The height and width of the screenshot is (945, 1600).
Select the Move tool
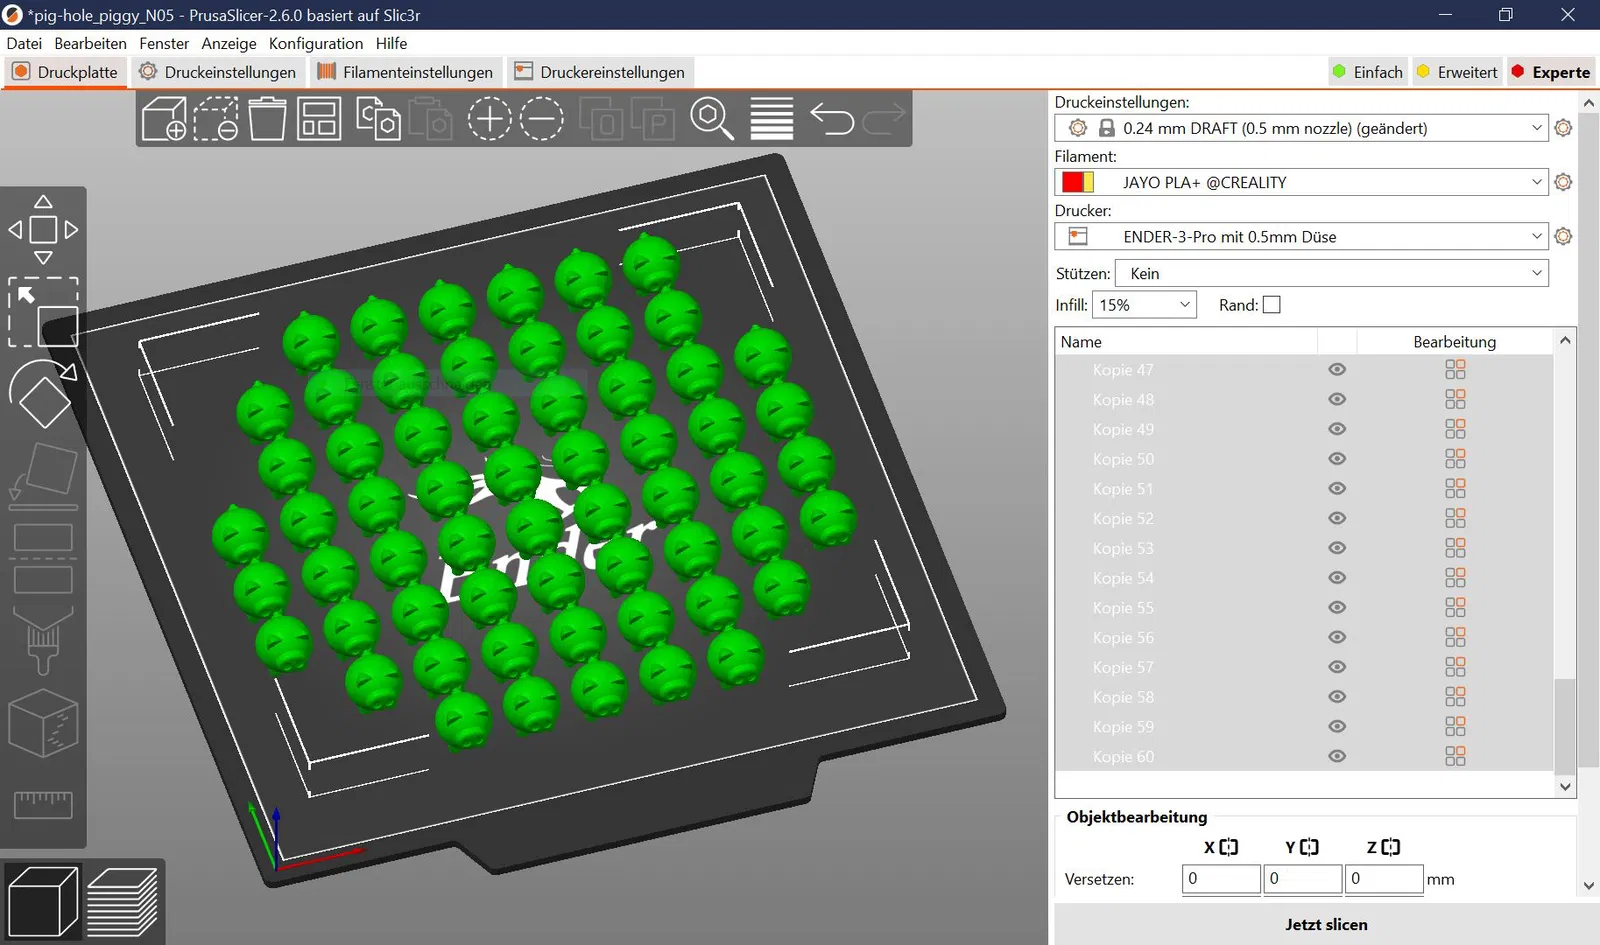coord(43,230)
